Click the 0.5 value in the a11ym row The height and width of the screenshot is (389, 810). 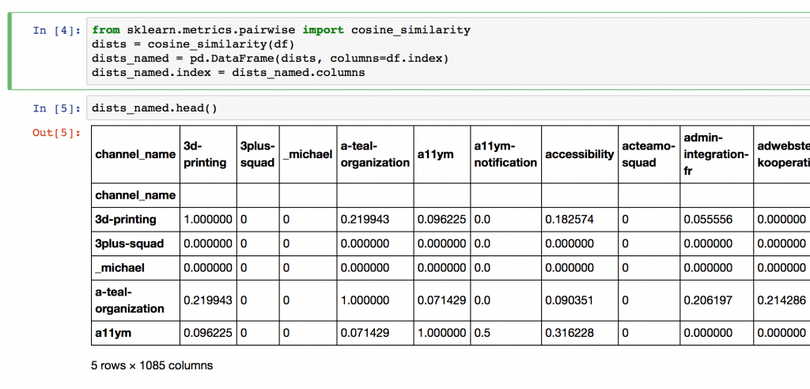[x=482, y=333]
